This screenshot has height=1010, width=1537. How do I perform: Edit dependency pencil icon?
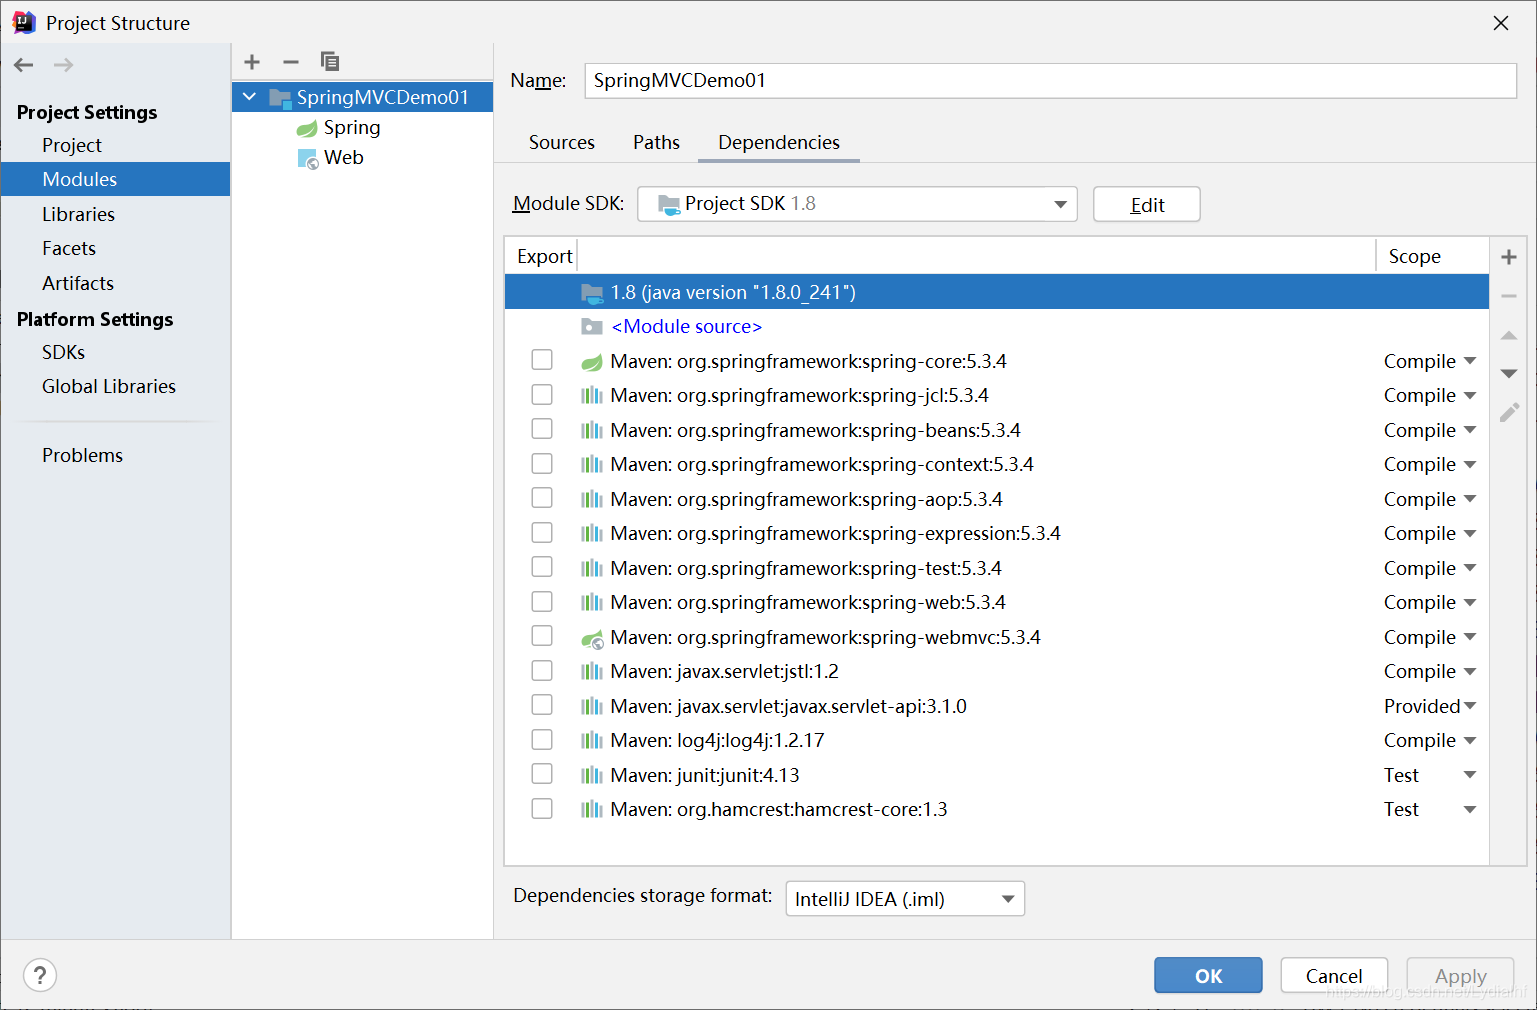pos(1509,412)
